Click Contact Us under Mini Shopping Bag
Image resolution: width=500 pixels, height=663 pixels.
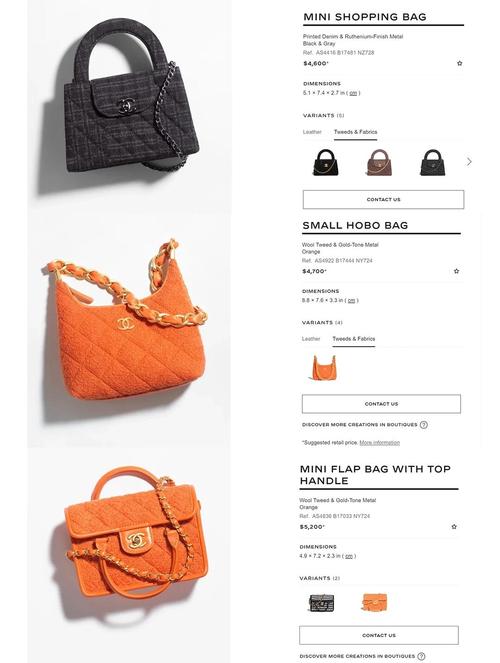pyautogui.click(x=383, y=200)
